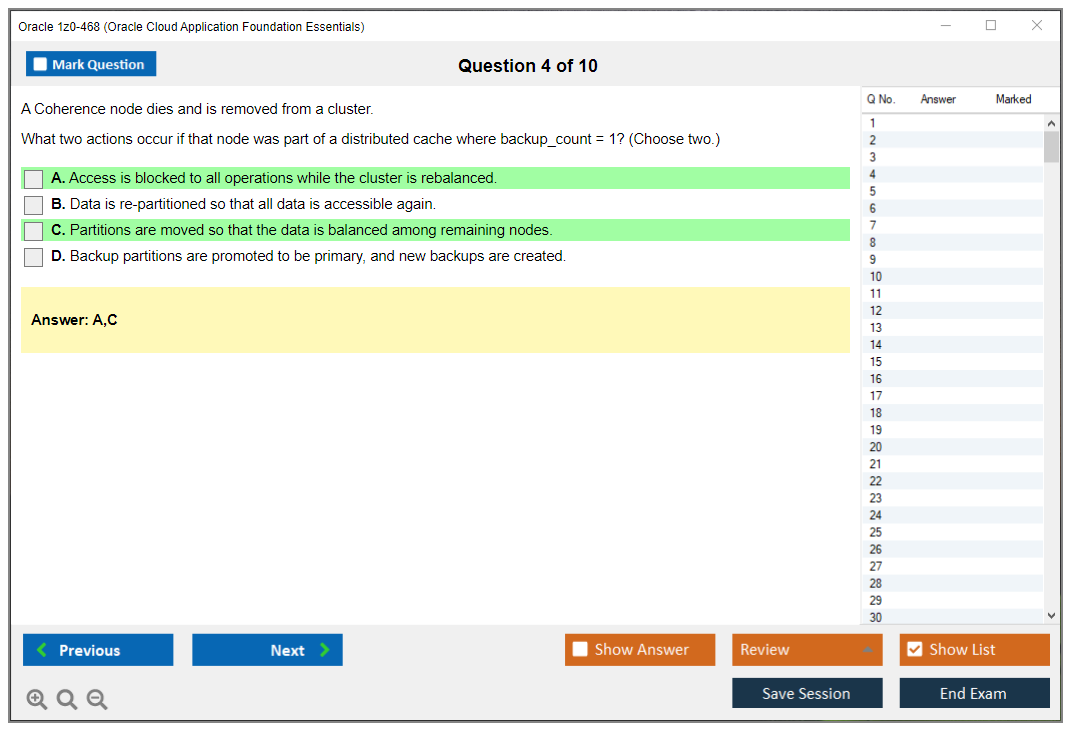
Task: Check answer option A checkbox
Action: [x=33, y=179]
